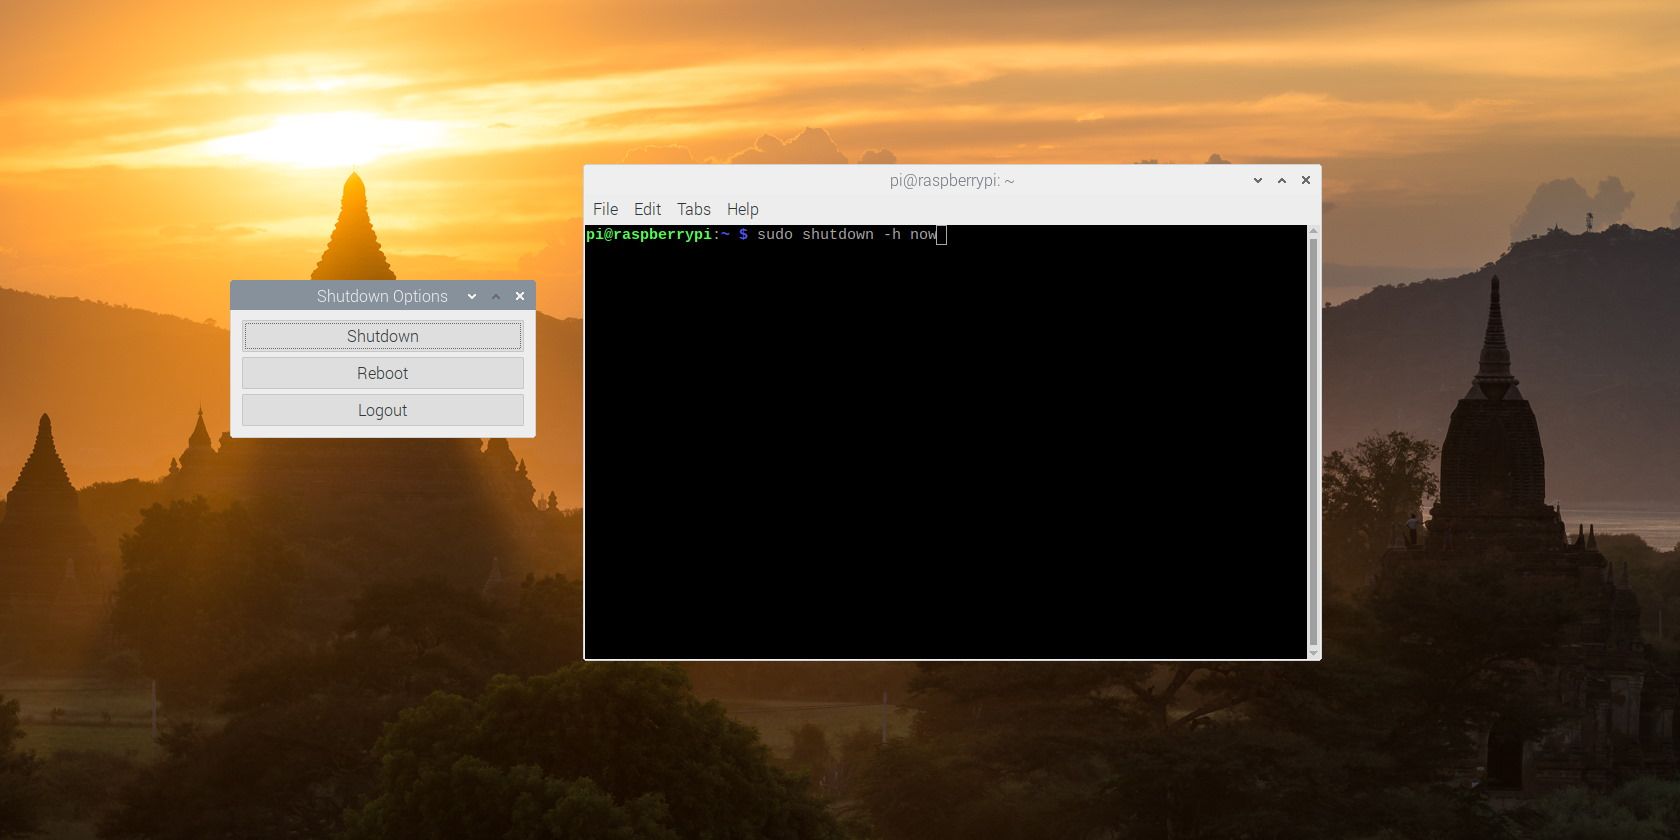Click the 'Shutdown Options' title bar text
Viewport: 1680px width, 840px height.
tap(382, 296)
